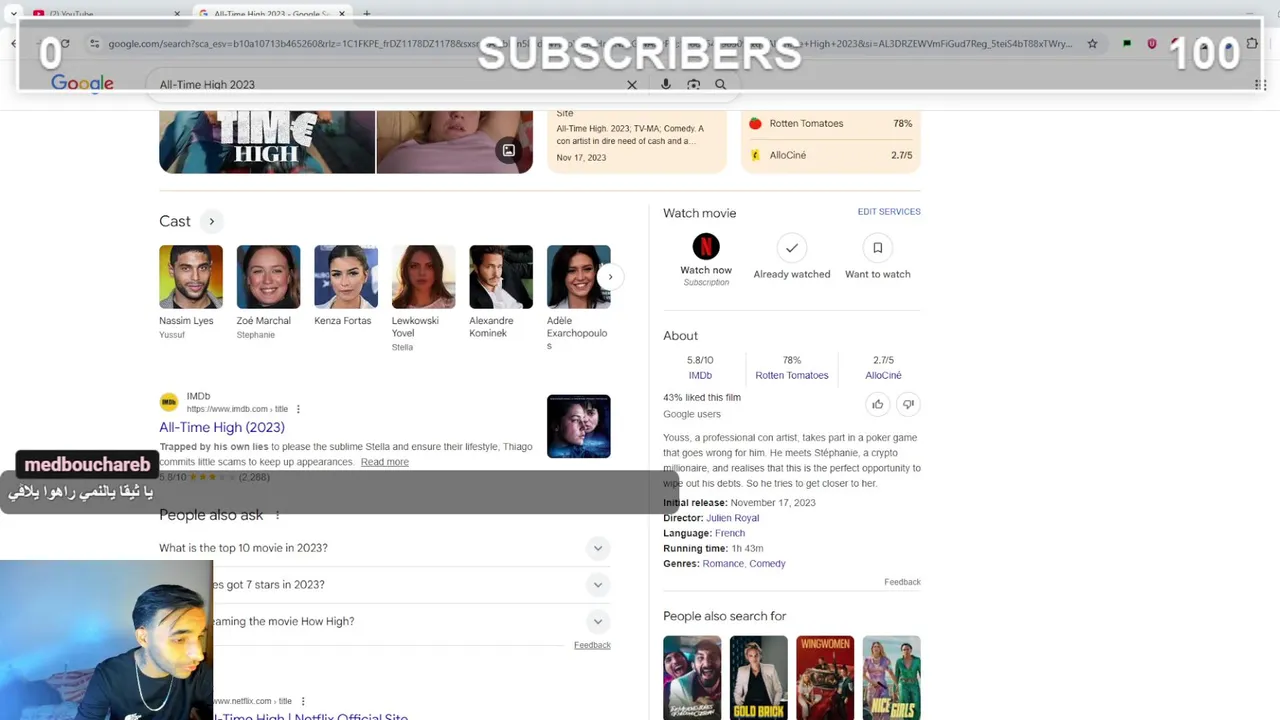Image resolution: width=1280 pixels, height=720 pixels.
Task: Like the film with thumbs up
Action: [877, 404]
